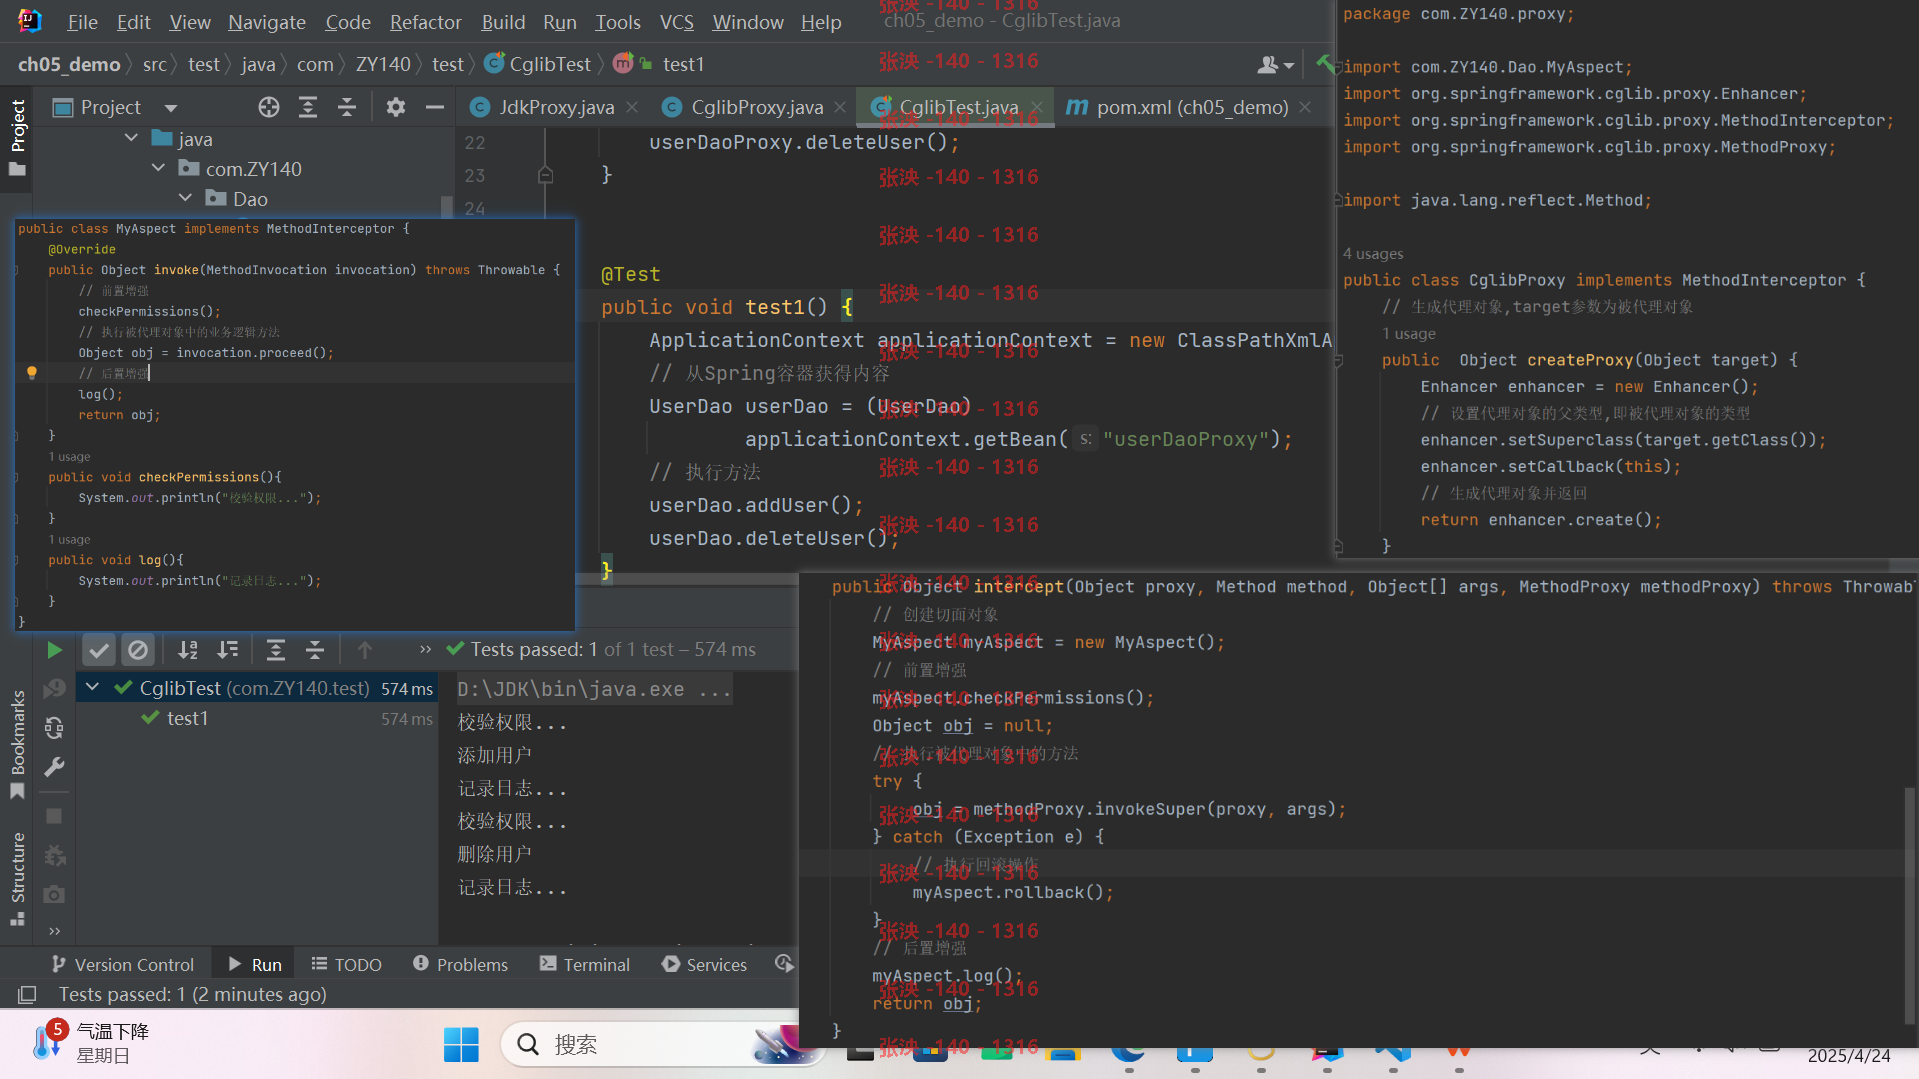Rerun tests with the green play icon
Viewport: 1919px width, 1079px height.
54,650
